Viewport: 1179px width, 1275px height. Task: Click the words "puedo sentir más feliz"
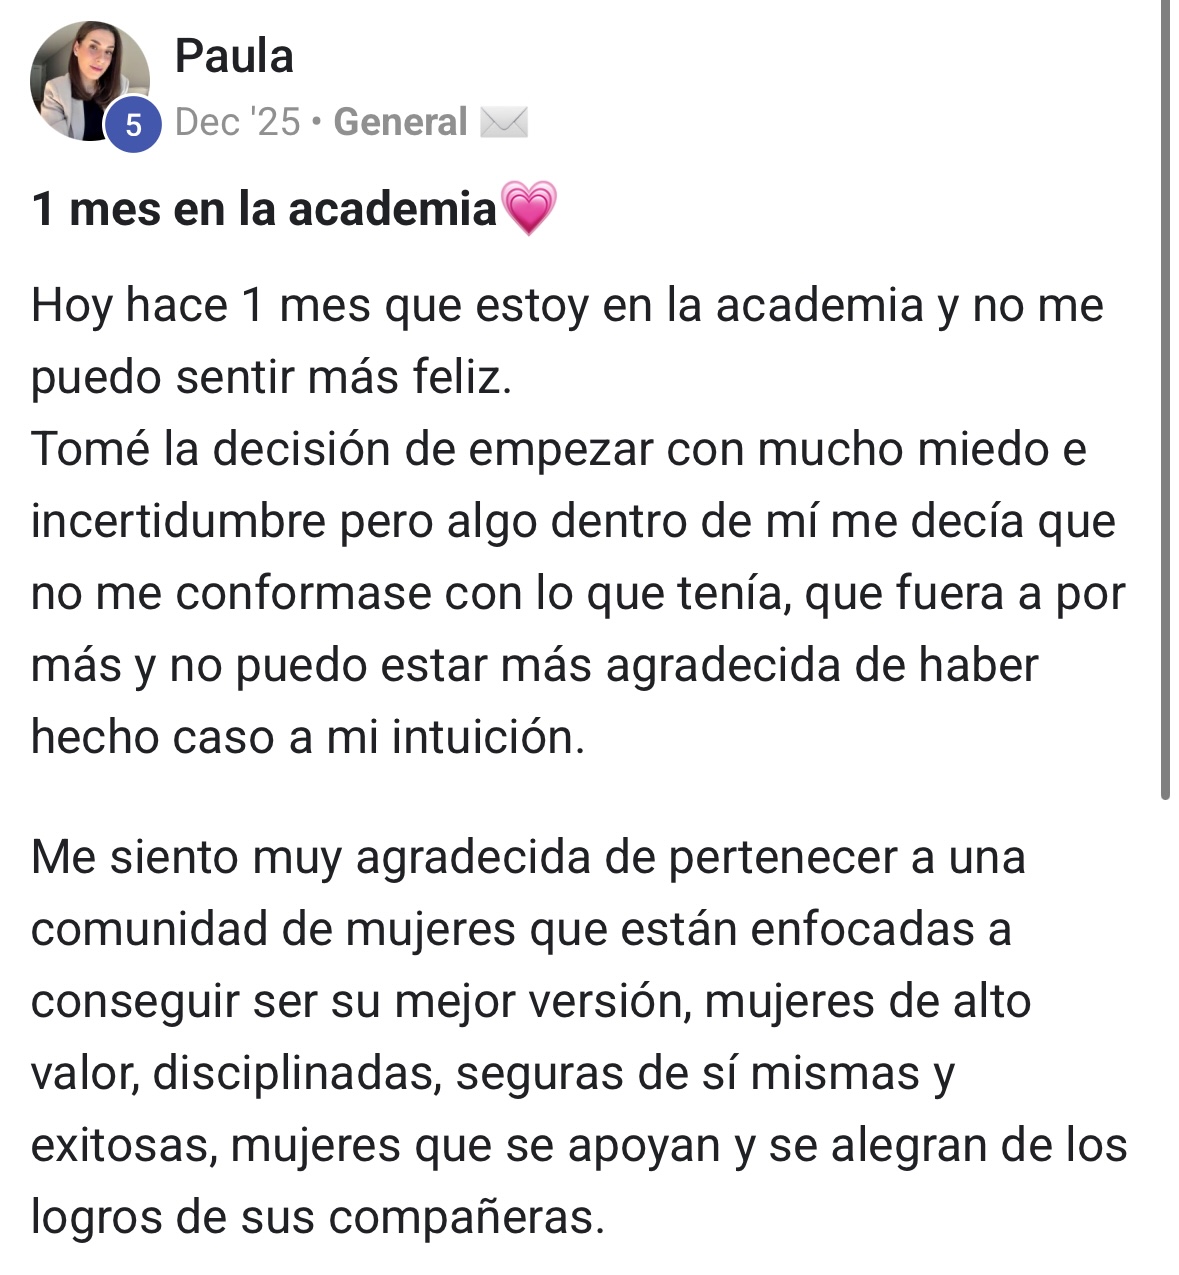click(x=270, y=377)
